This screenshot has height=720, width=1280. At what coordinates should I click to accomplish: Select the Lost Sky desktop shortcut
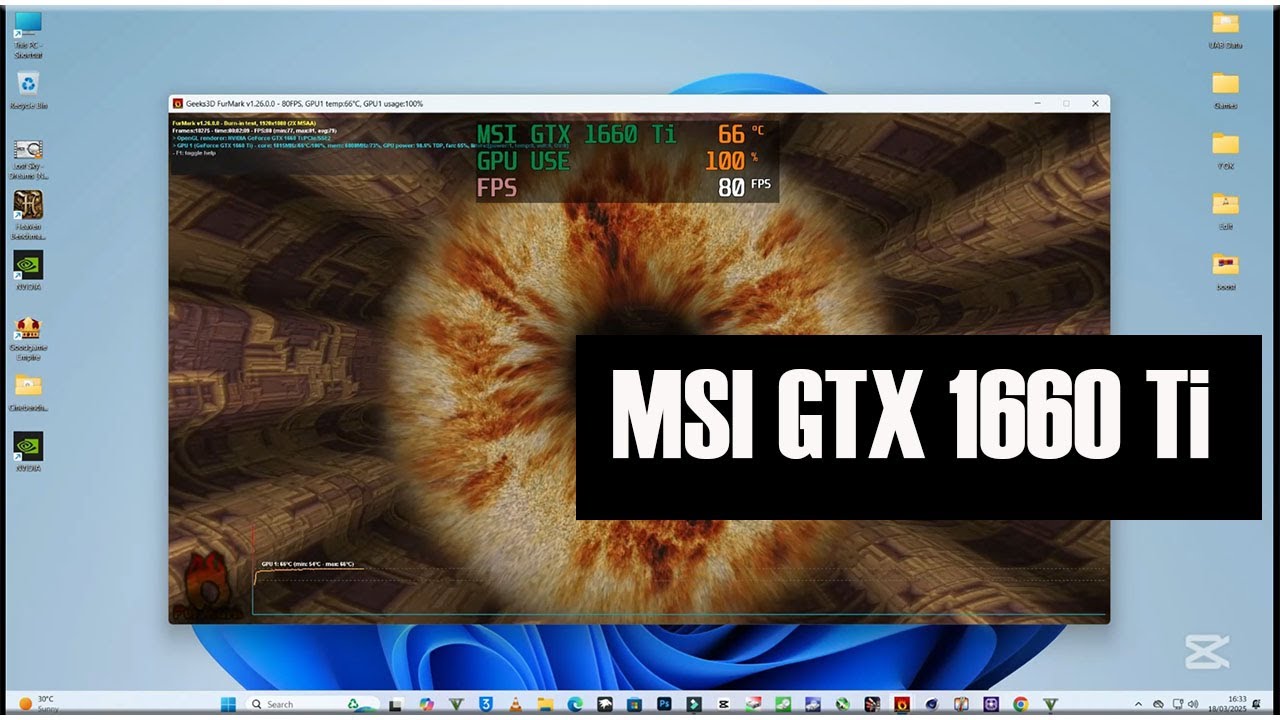click(x=28, y=157)
